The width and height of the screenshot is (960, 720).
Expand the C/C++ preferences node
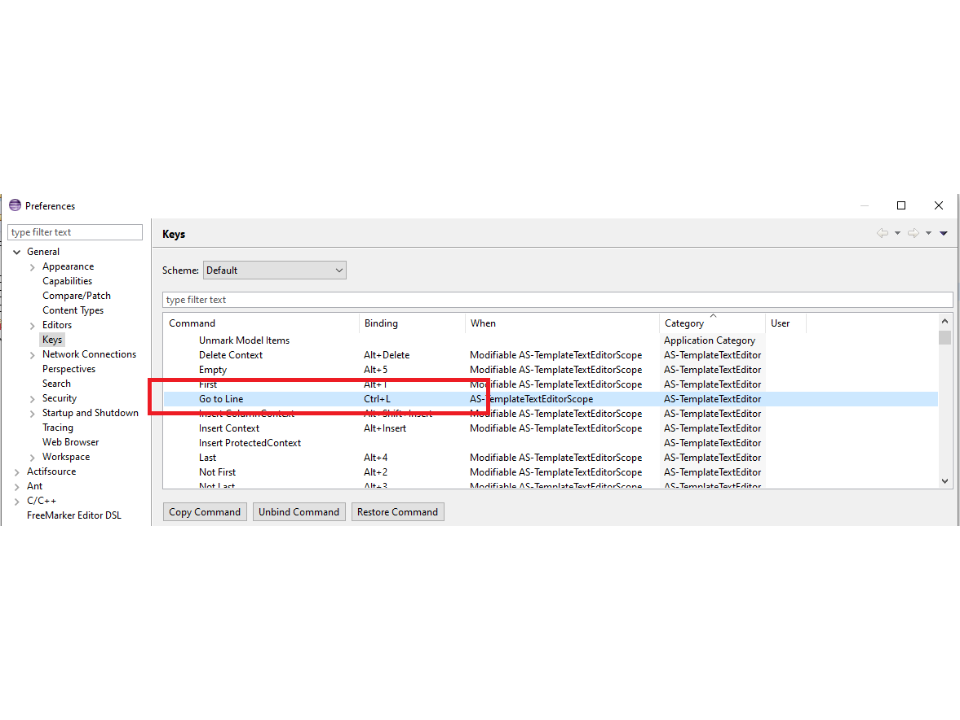pyautogui.click(x=17, y=501)
